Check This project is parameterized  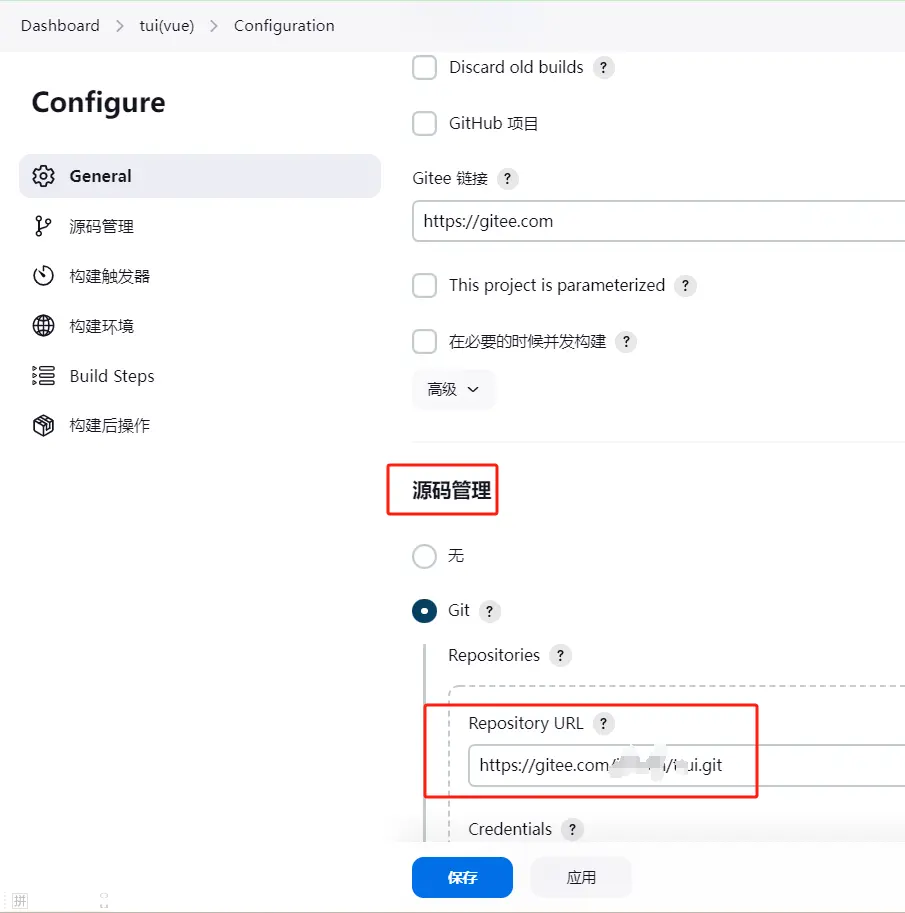(x=424, y=285)
